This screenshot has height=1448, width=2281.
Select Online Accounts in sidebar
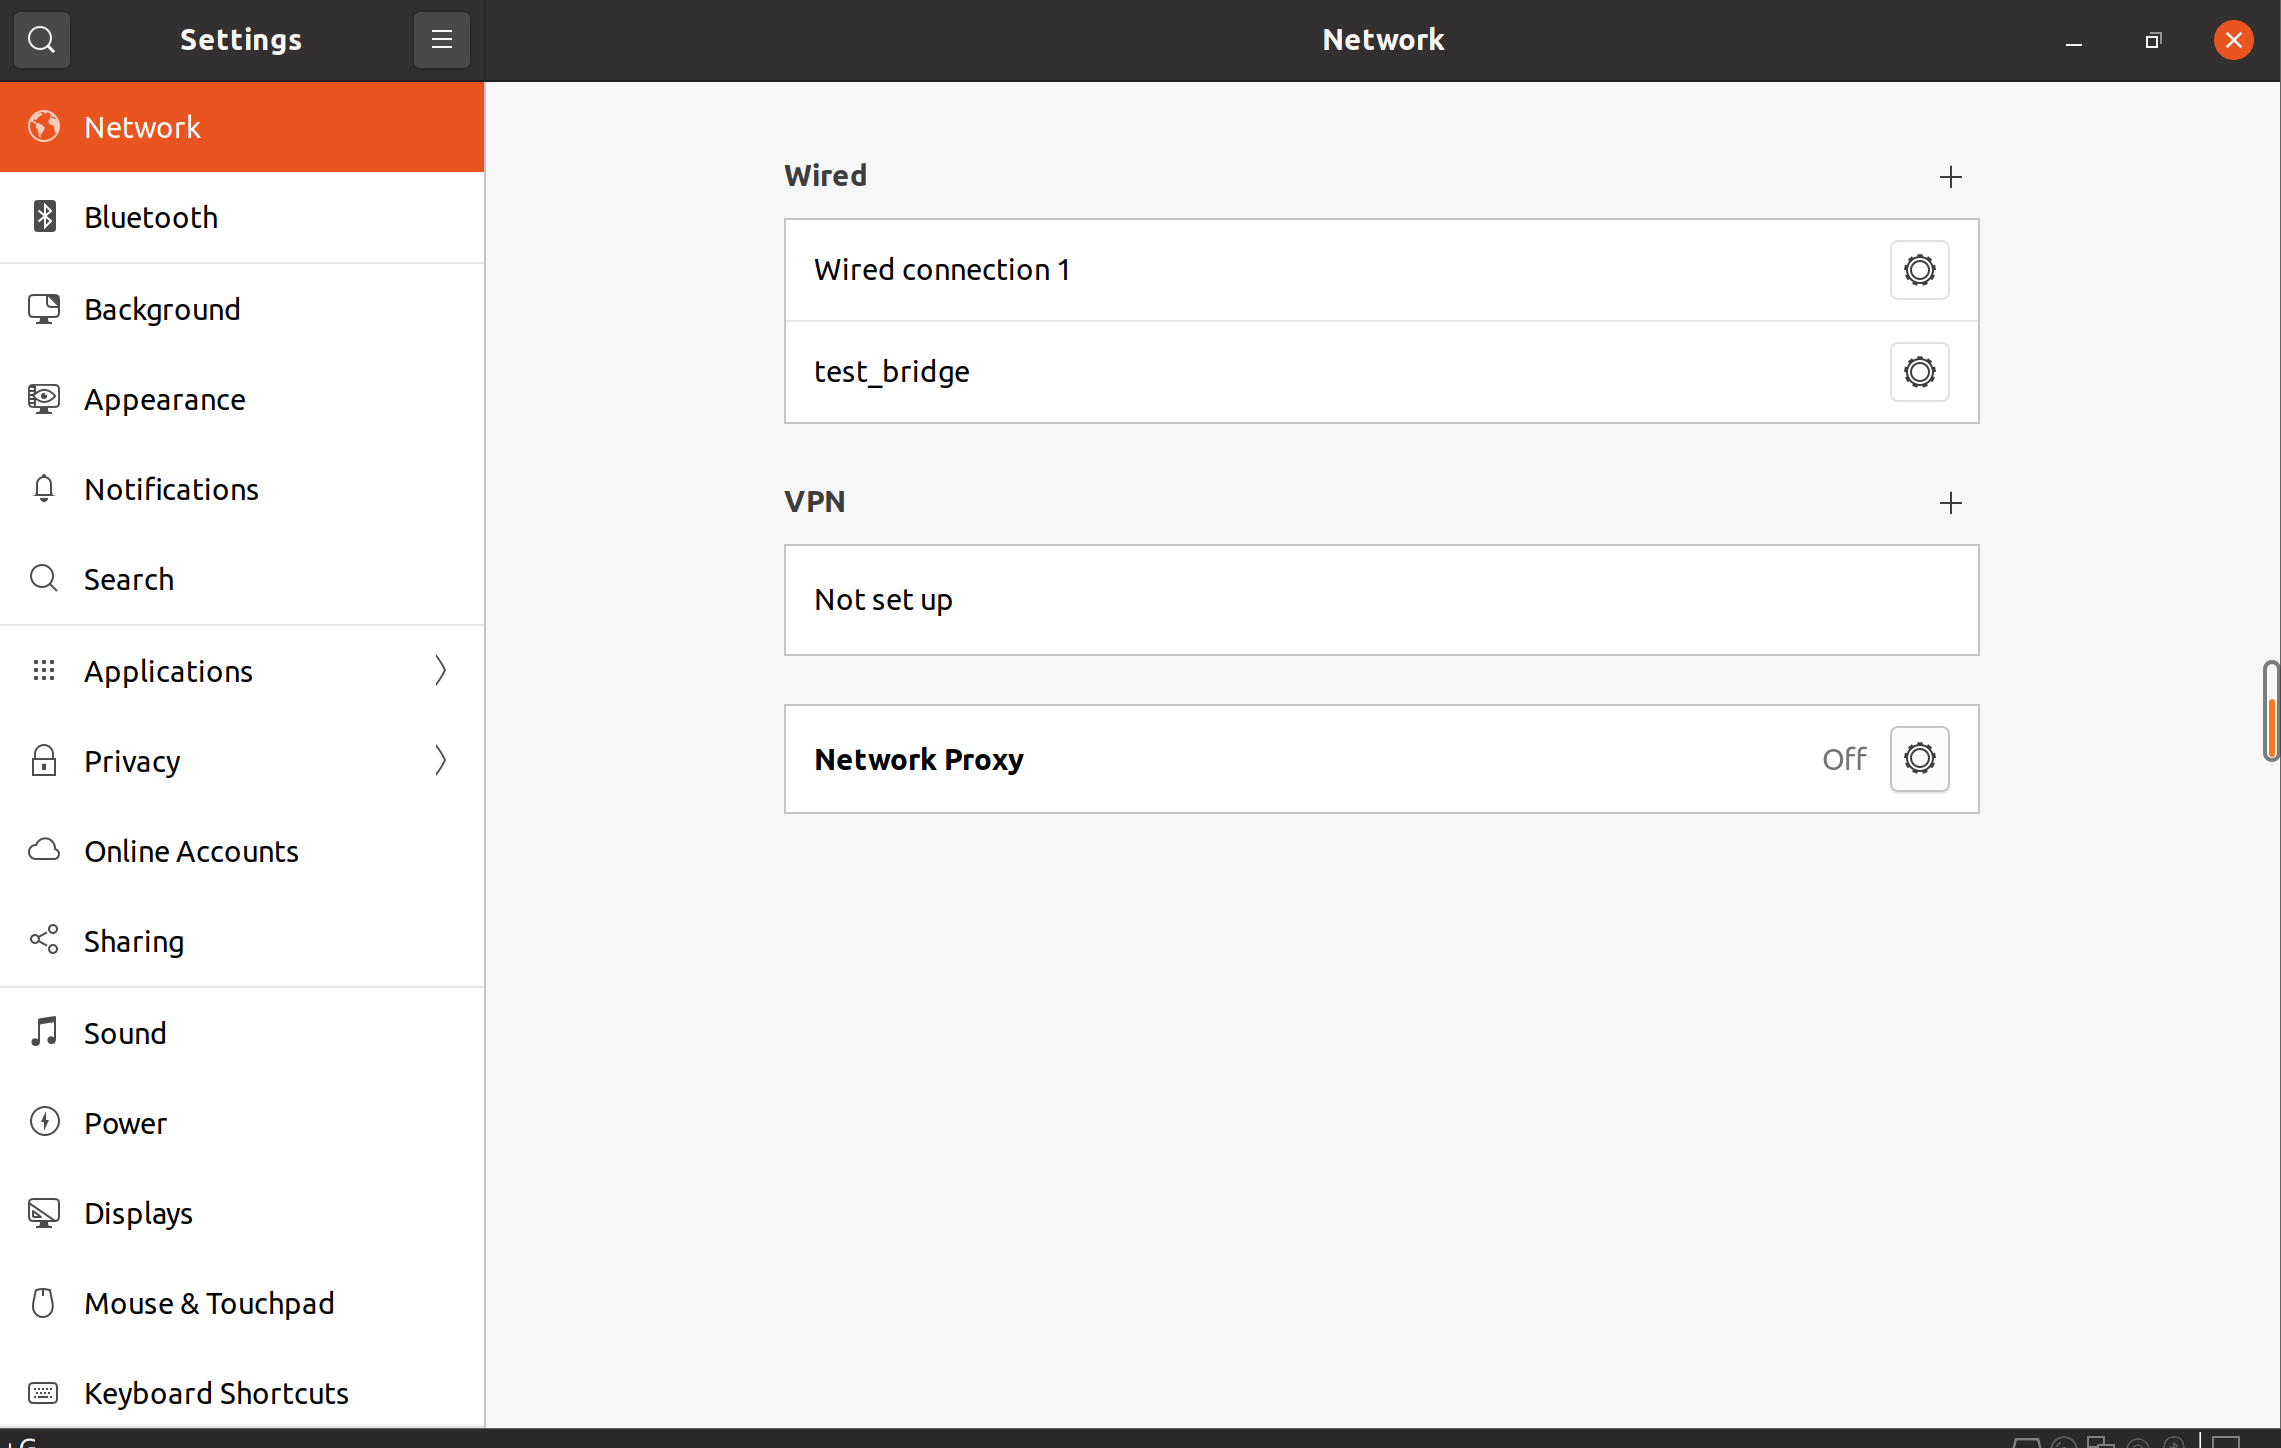point(191,851)
